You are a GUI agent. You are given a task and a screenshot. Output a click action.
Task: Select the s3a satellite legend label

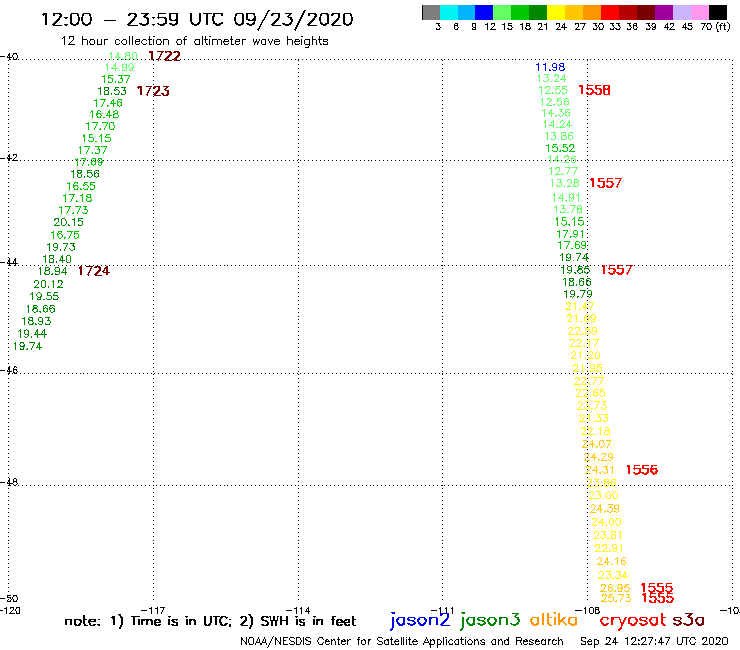point(689,620)
